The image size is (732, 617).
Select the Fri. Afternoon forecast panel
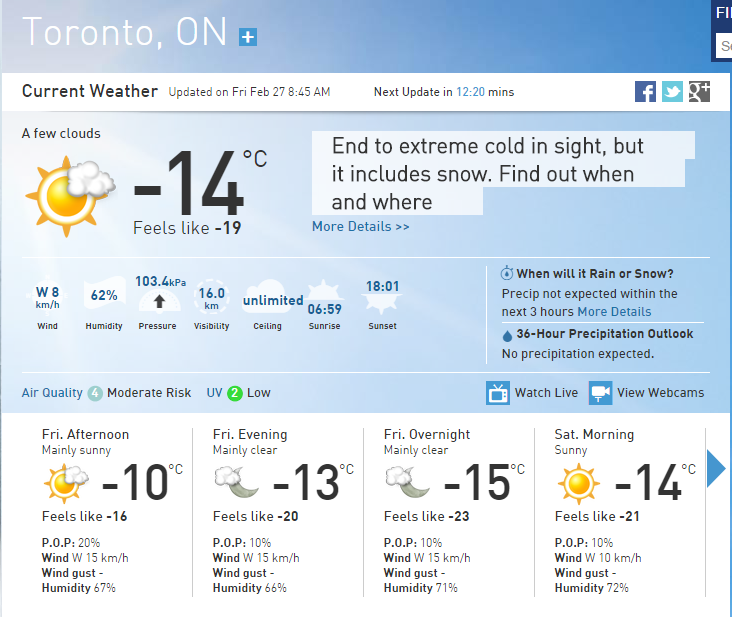point(107,512)
